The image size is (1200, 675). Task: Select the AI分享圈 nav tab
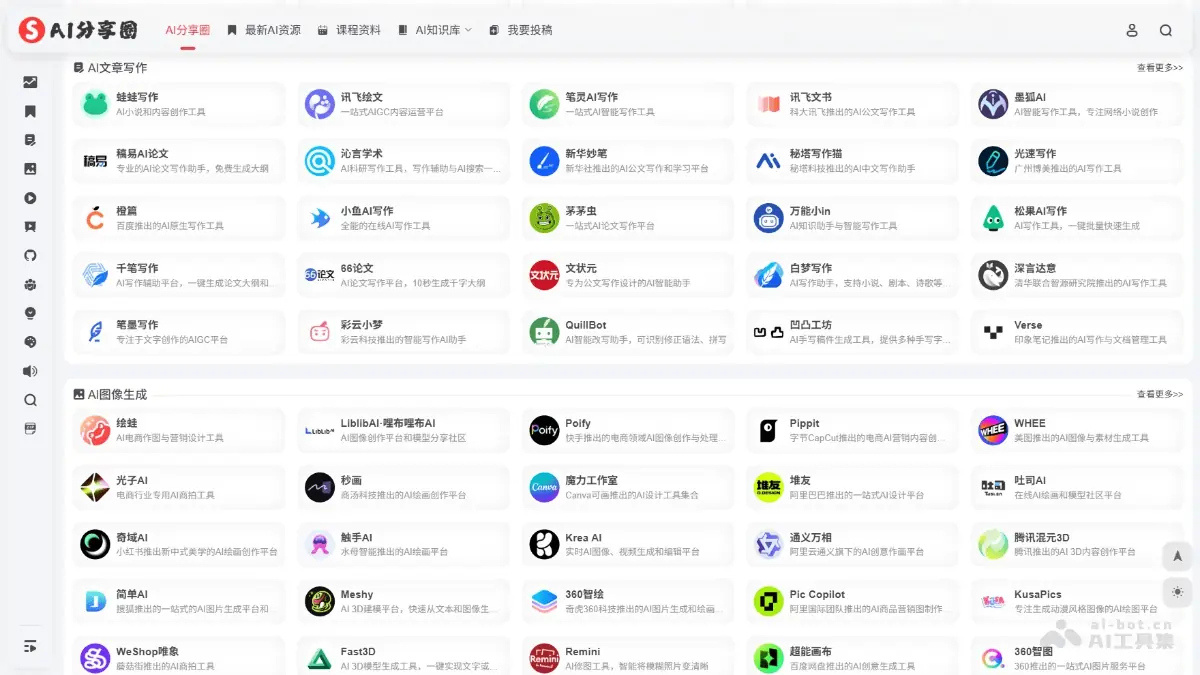188,30
